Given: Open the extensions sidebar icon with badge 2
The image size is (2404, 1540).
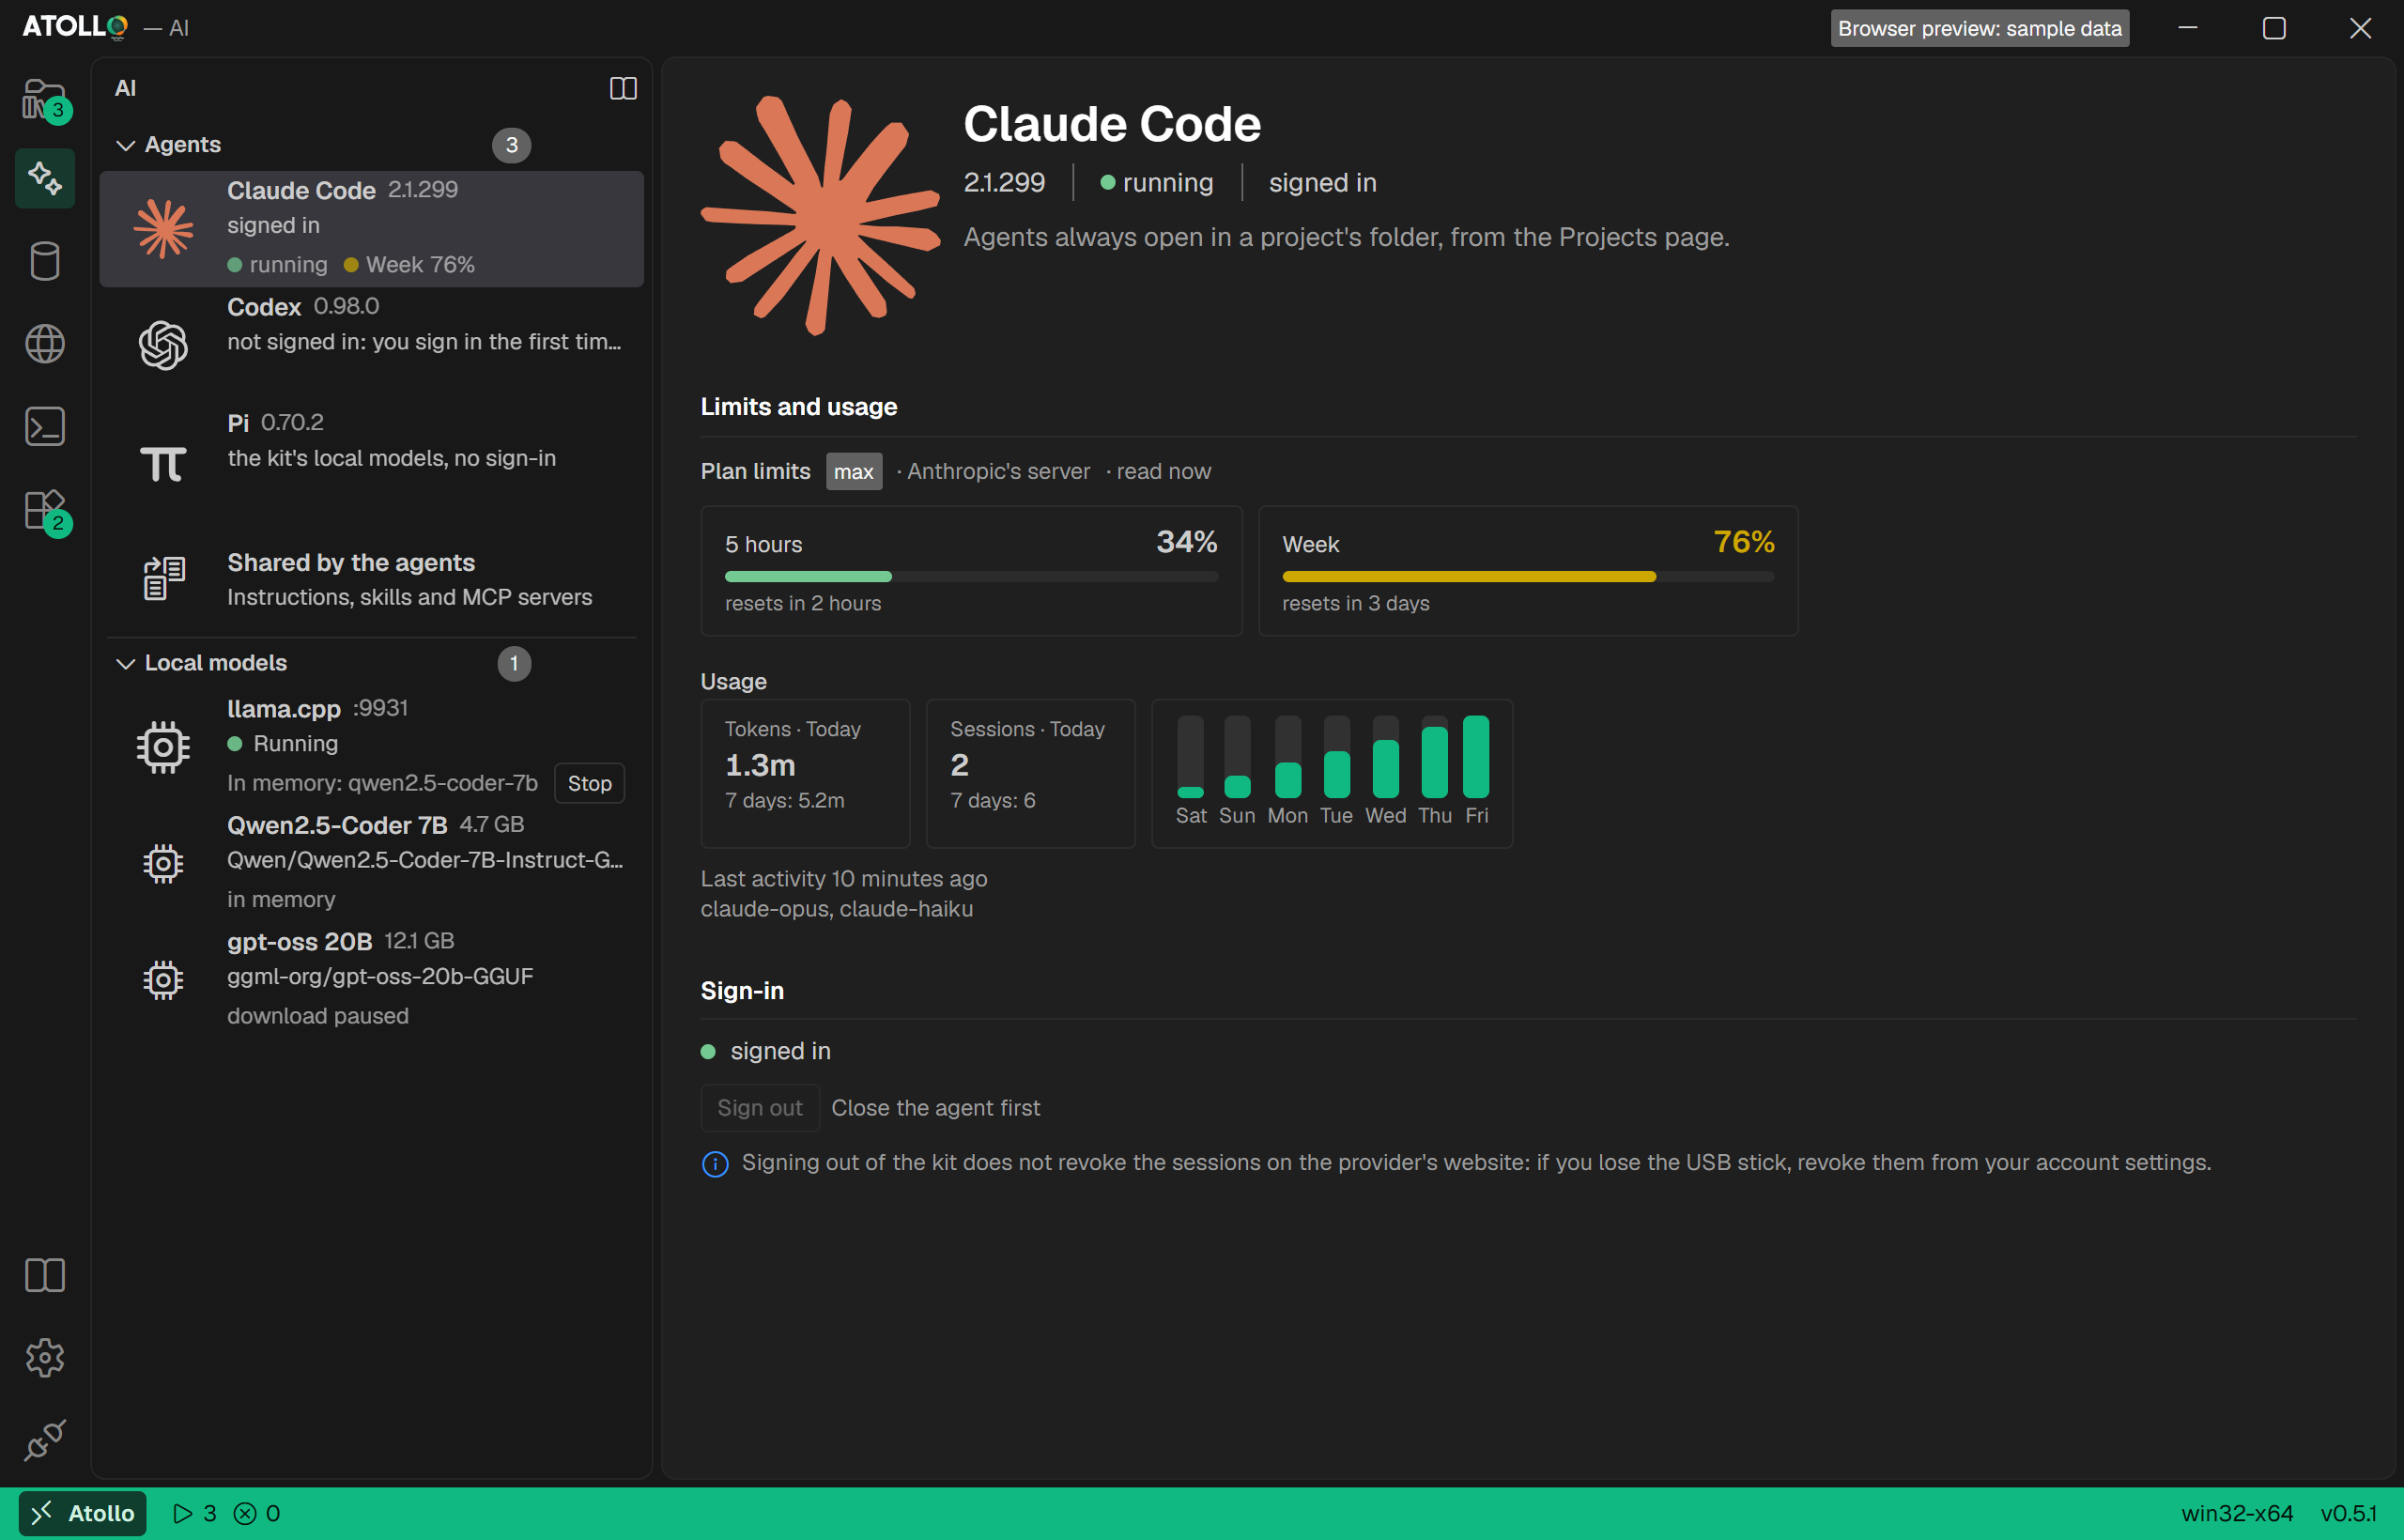Looking at the screenshot, I should [x=45, y=511].
